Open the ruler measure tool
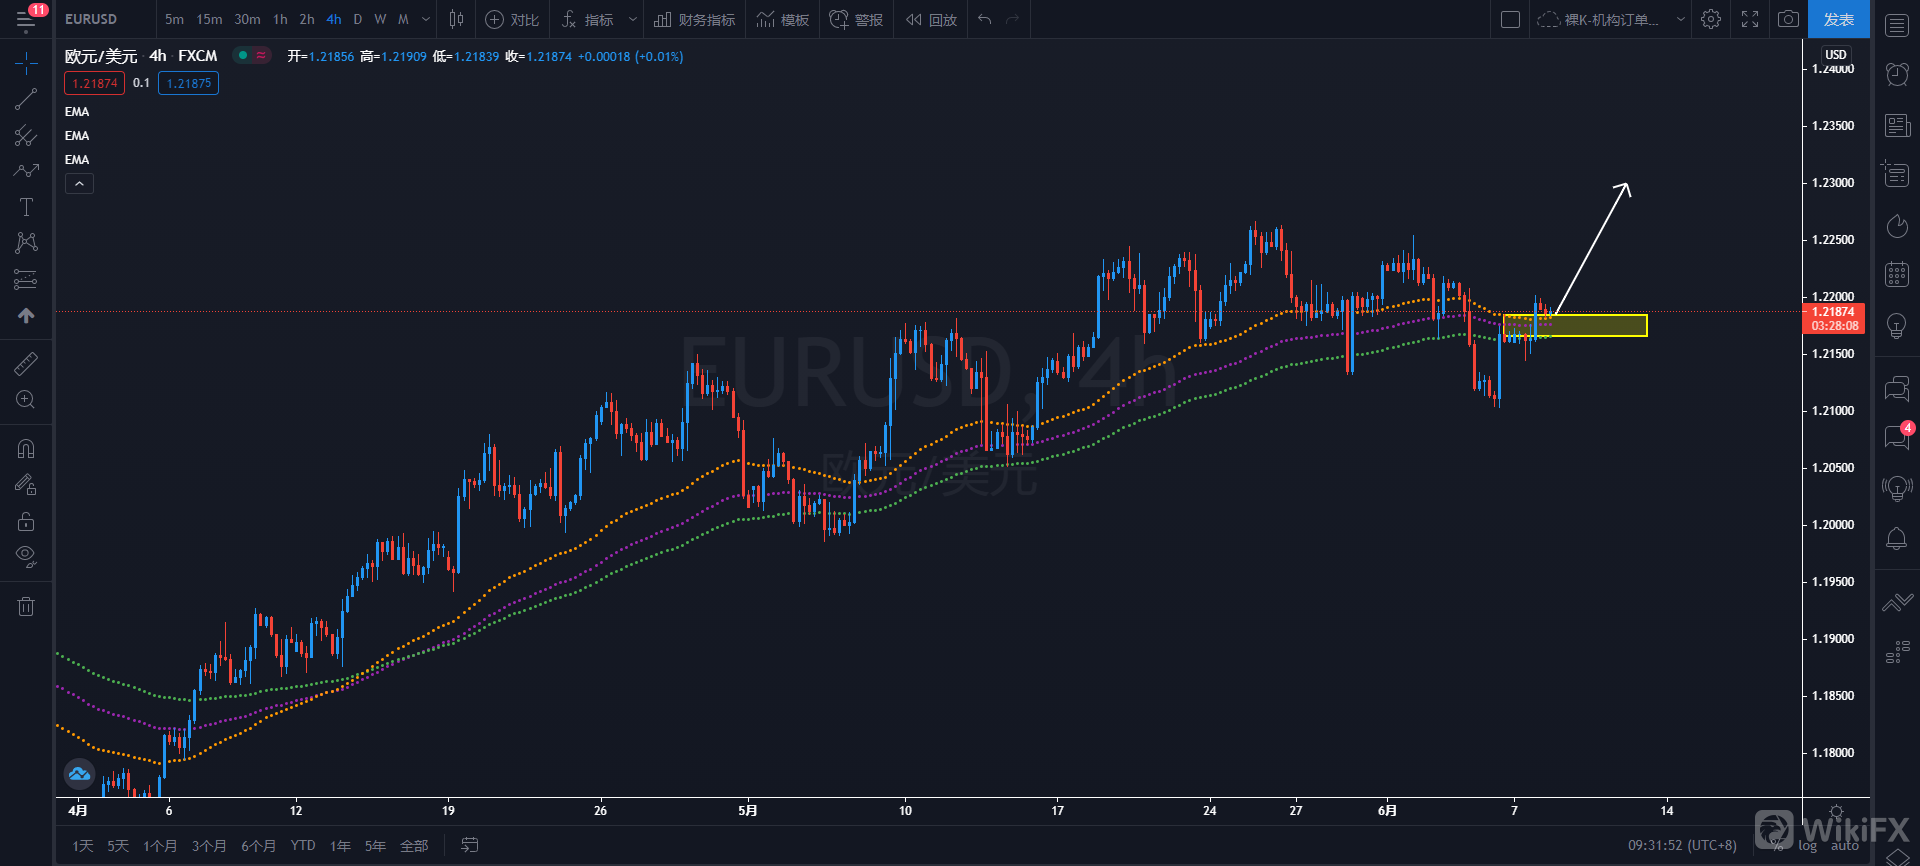This screenshot has height=866, width=1920. tap(26, 364)
